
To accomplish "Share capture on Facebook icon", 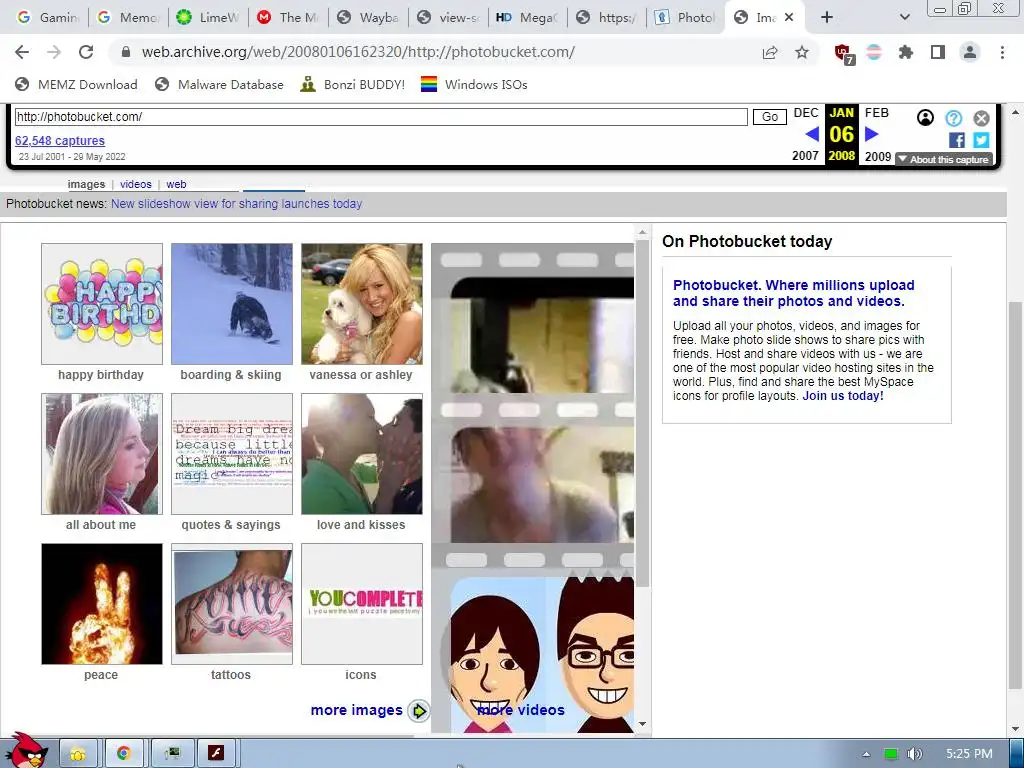I will (x=957, y=140).
